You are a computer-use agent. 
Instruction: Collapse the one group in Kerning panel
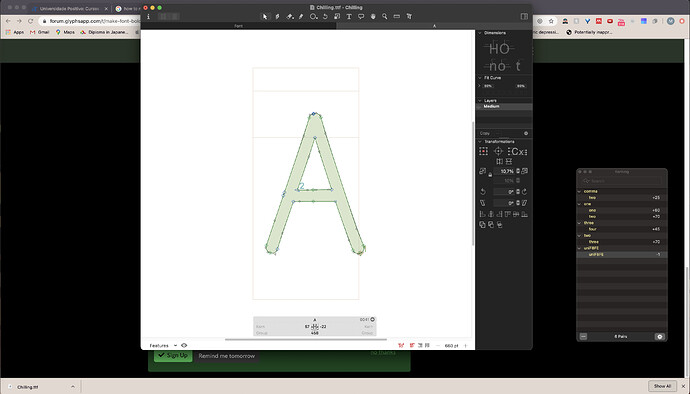point(579,204)
